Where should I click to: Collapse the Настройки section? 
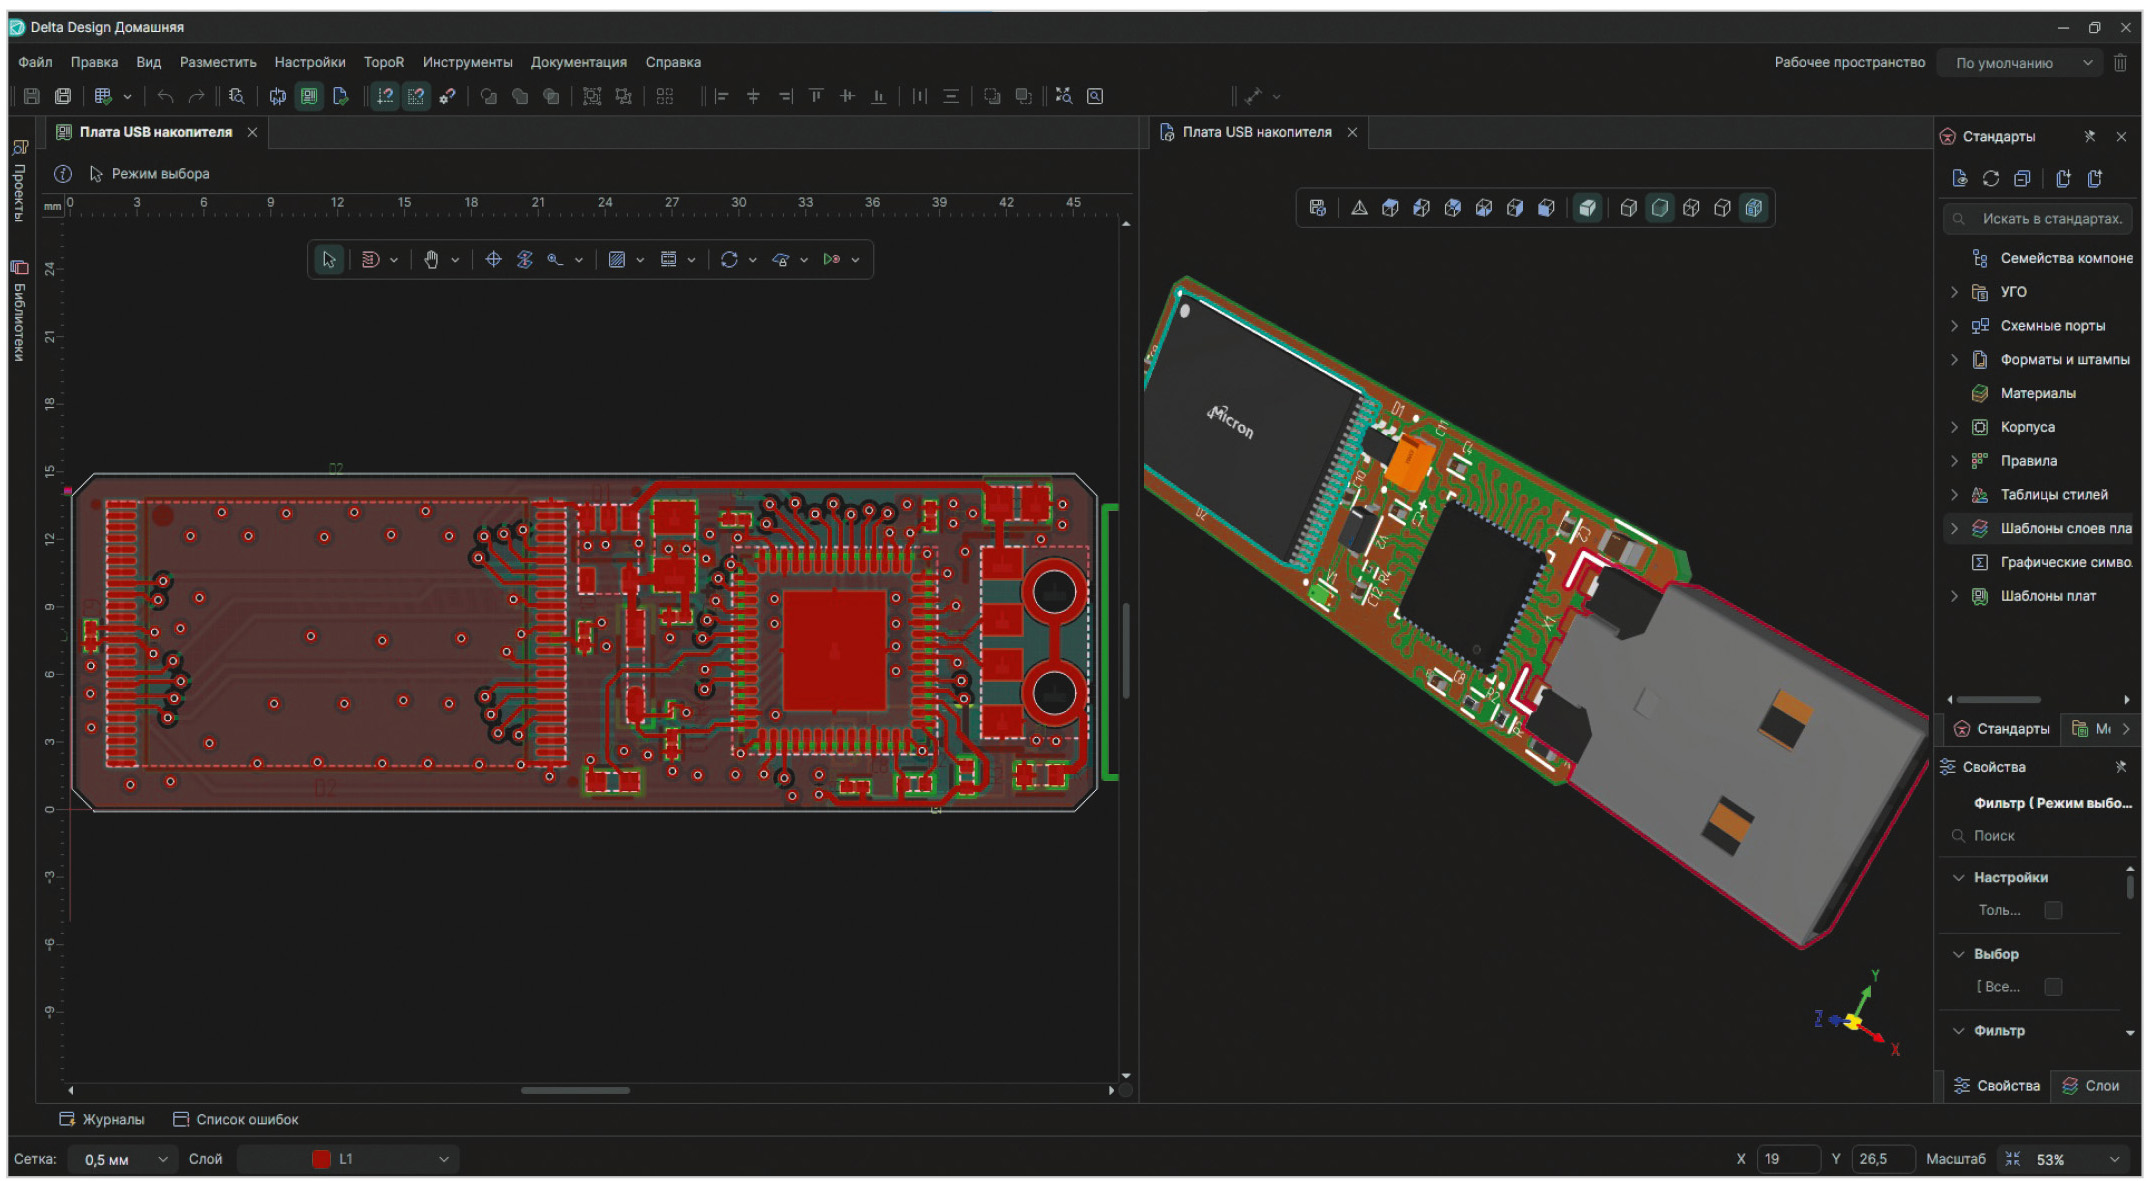point(1959,877)
